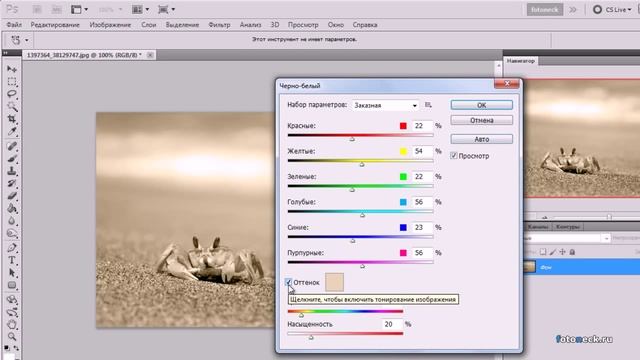This screenshot has height=360, width=640.
Task: Select the Eyedropper tool
Action: [12, 131]
